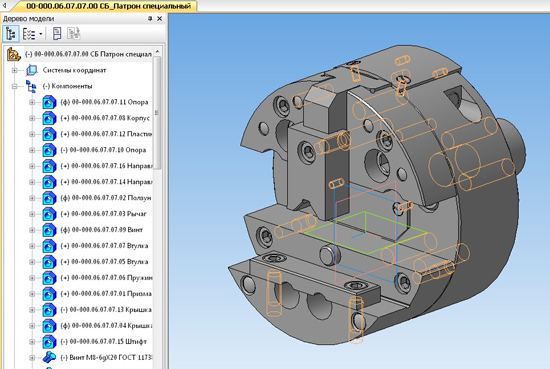Click the bolt icon of Винт M8-6gX20
The image size is (550, 369).
[49, 357]
